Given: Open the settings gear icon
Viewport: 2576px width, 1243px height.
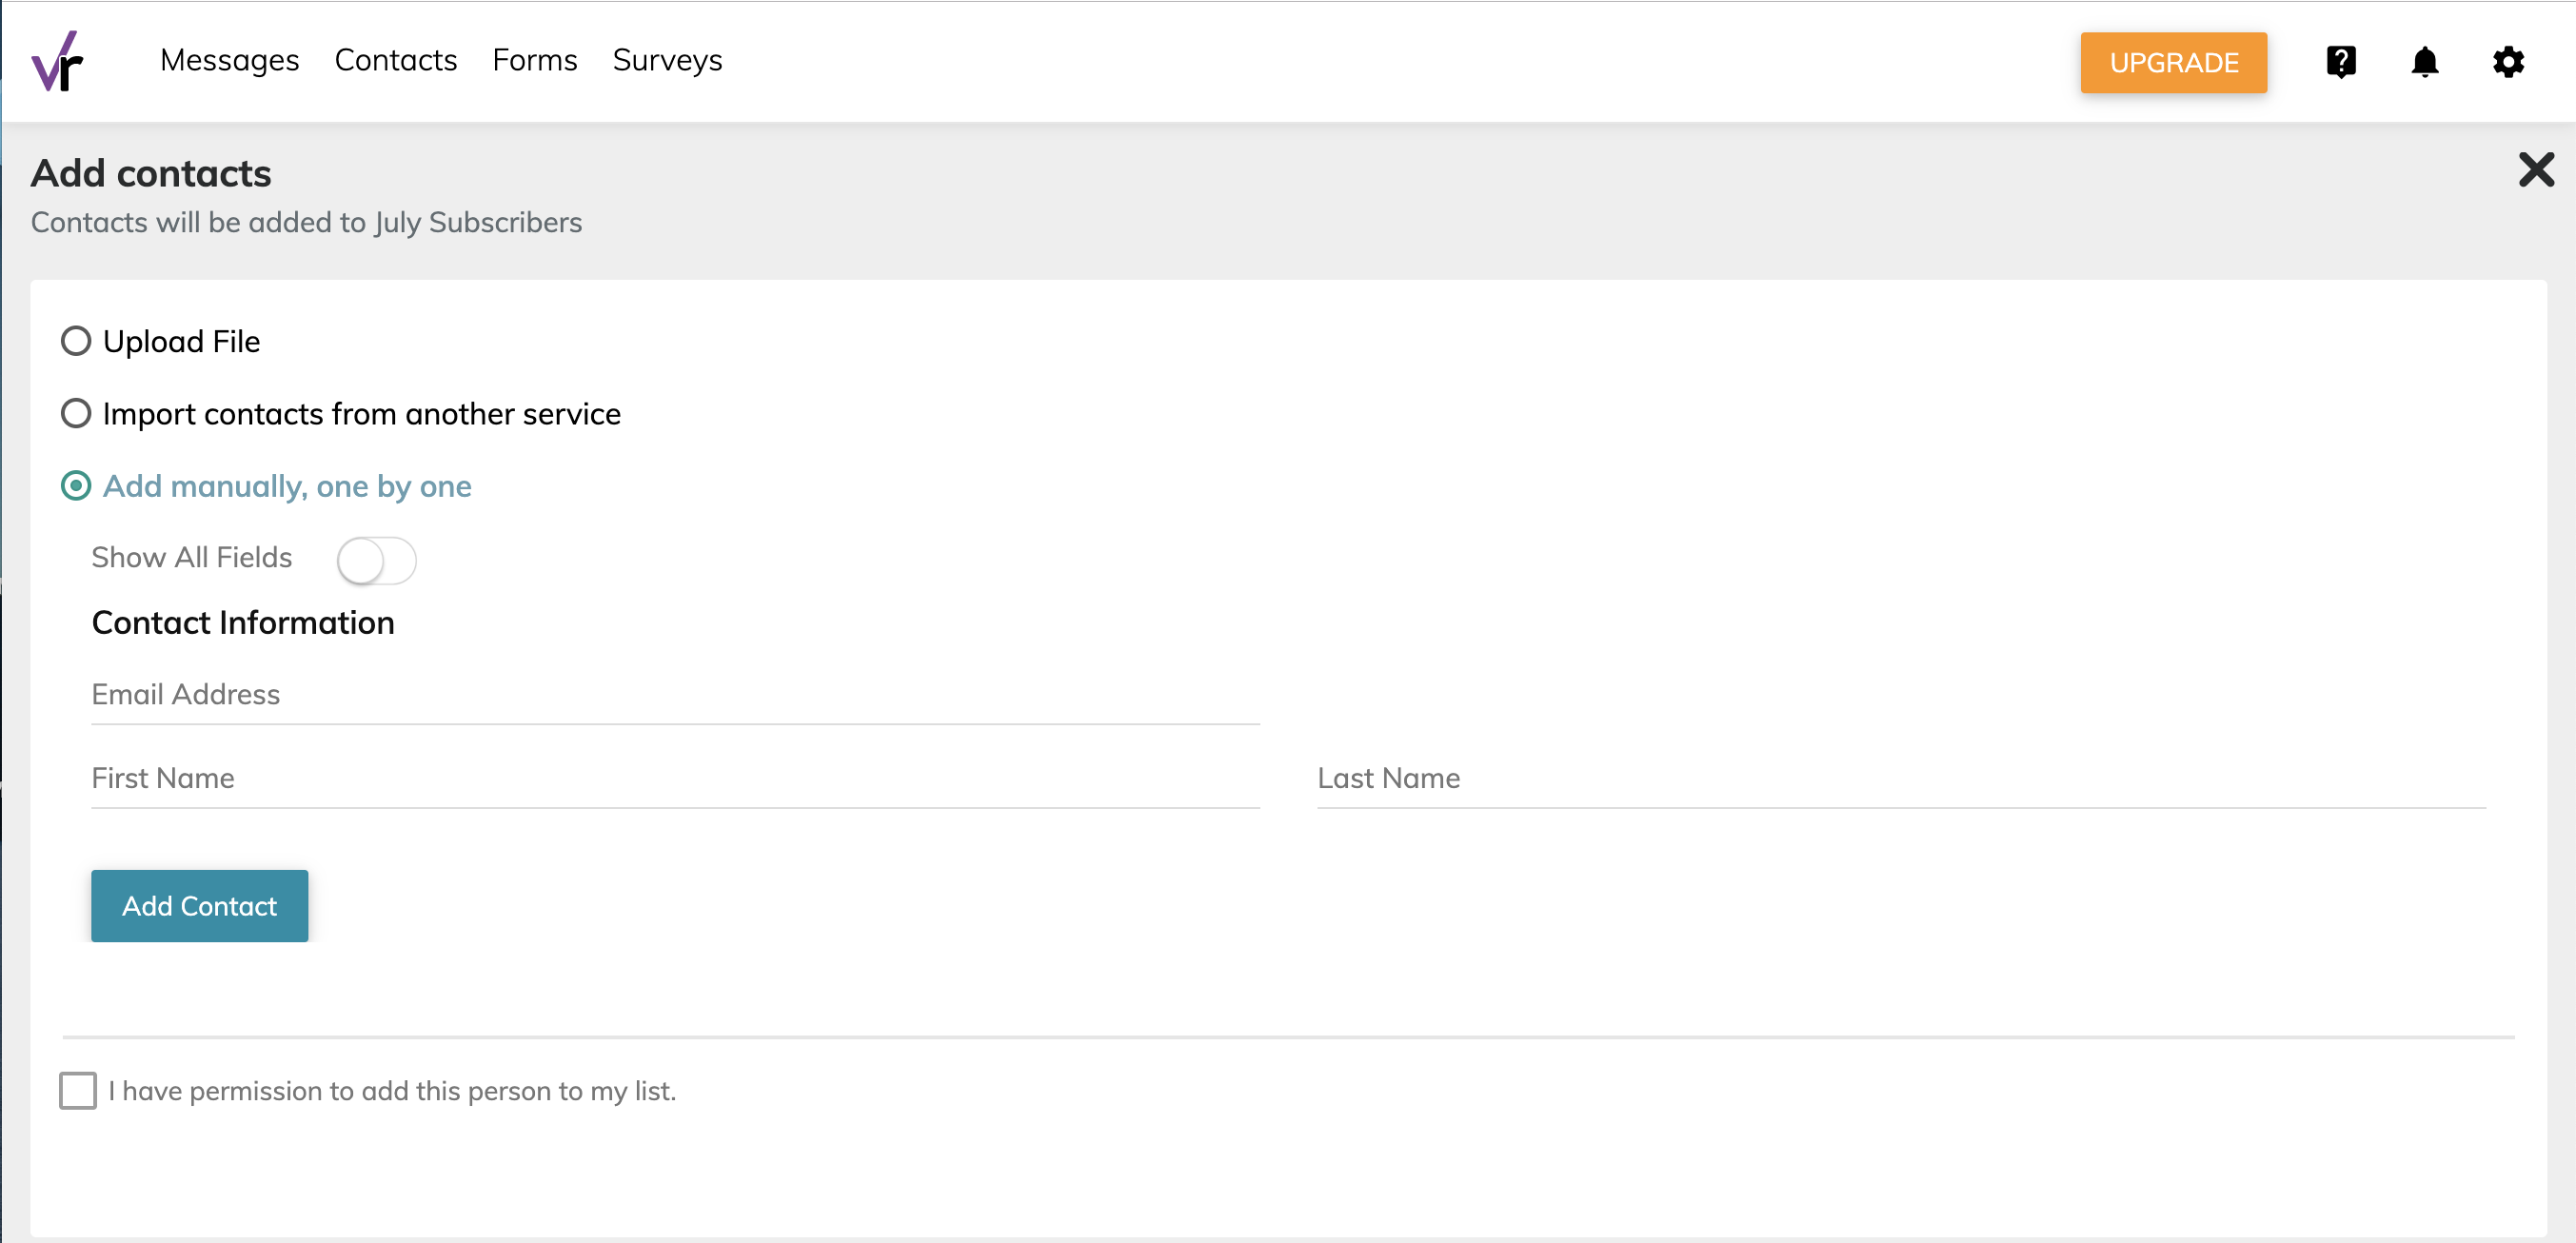Looking at the screenshot, I should click(x=2508, y=62).
